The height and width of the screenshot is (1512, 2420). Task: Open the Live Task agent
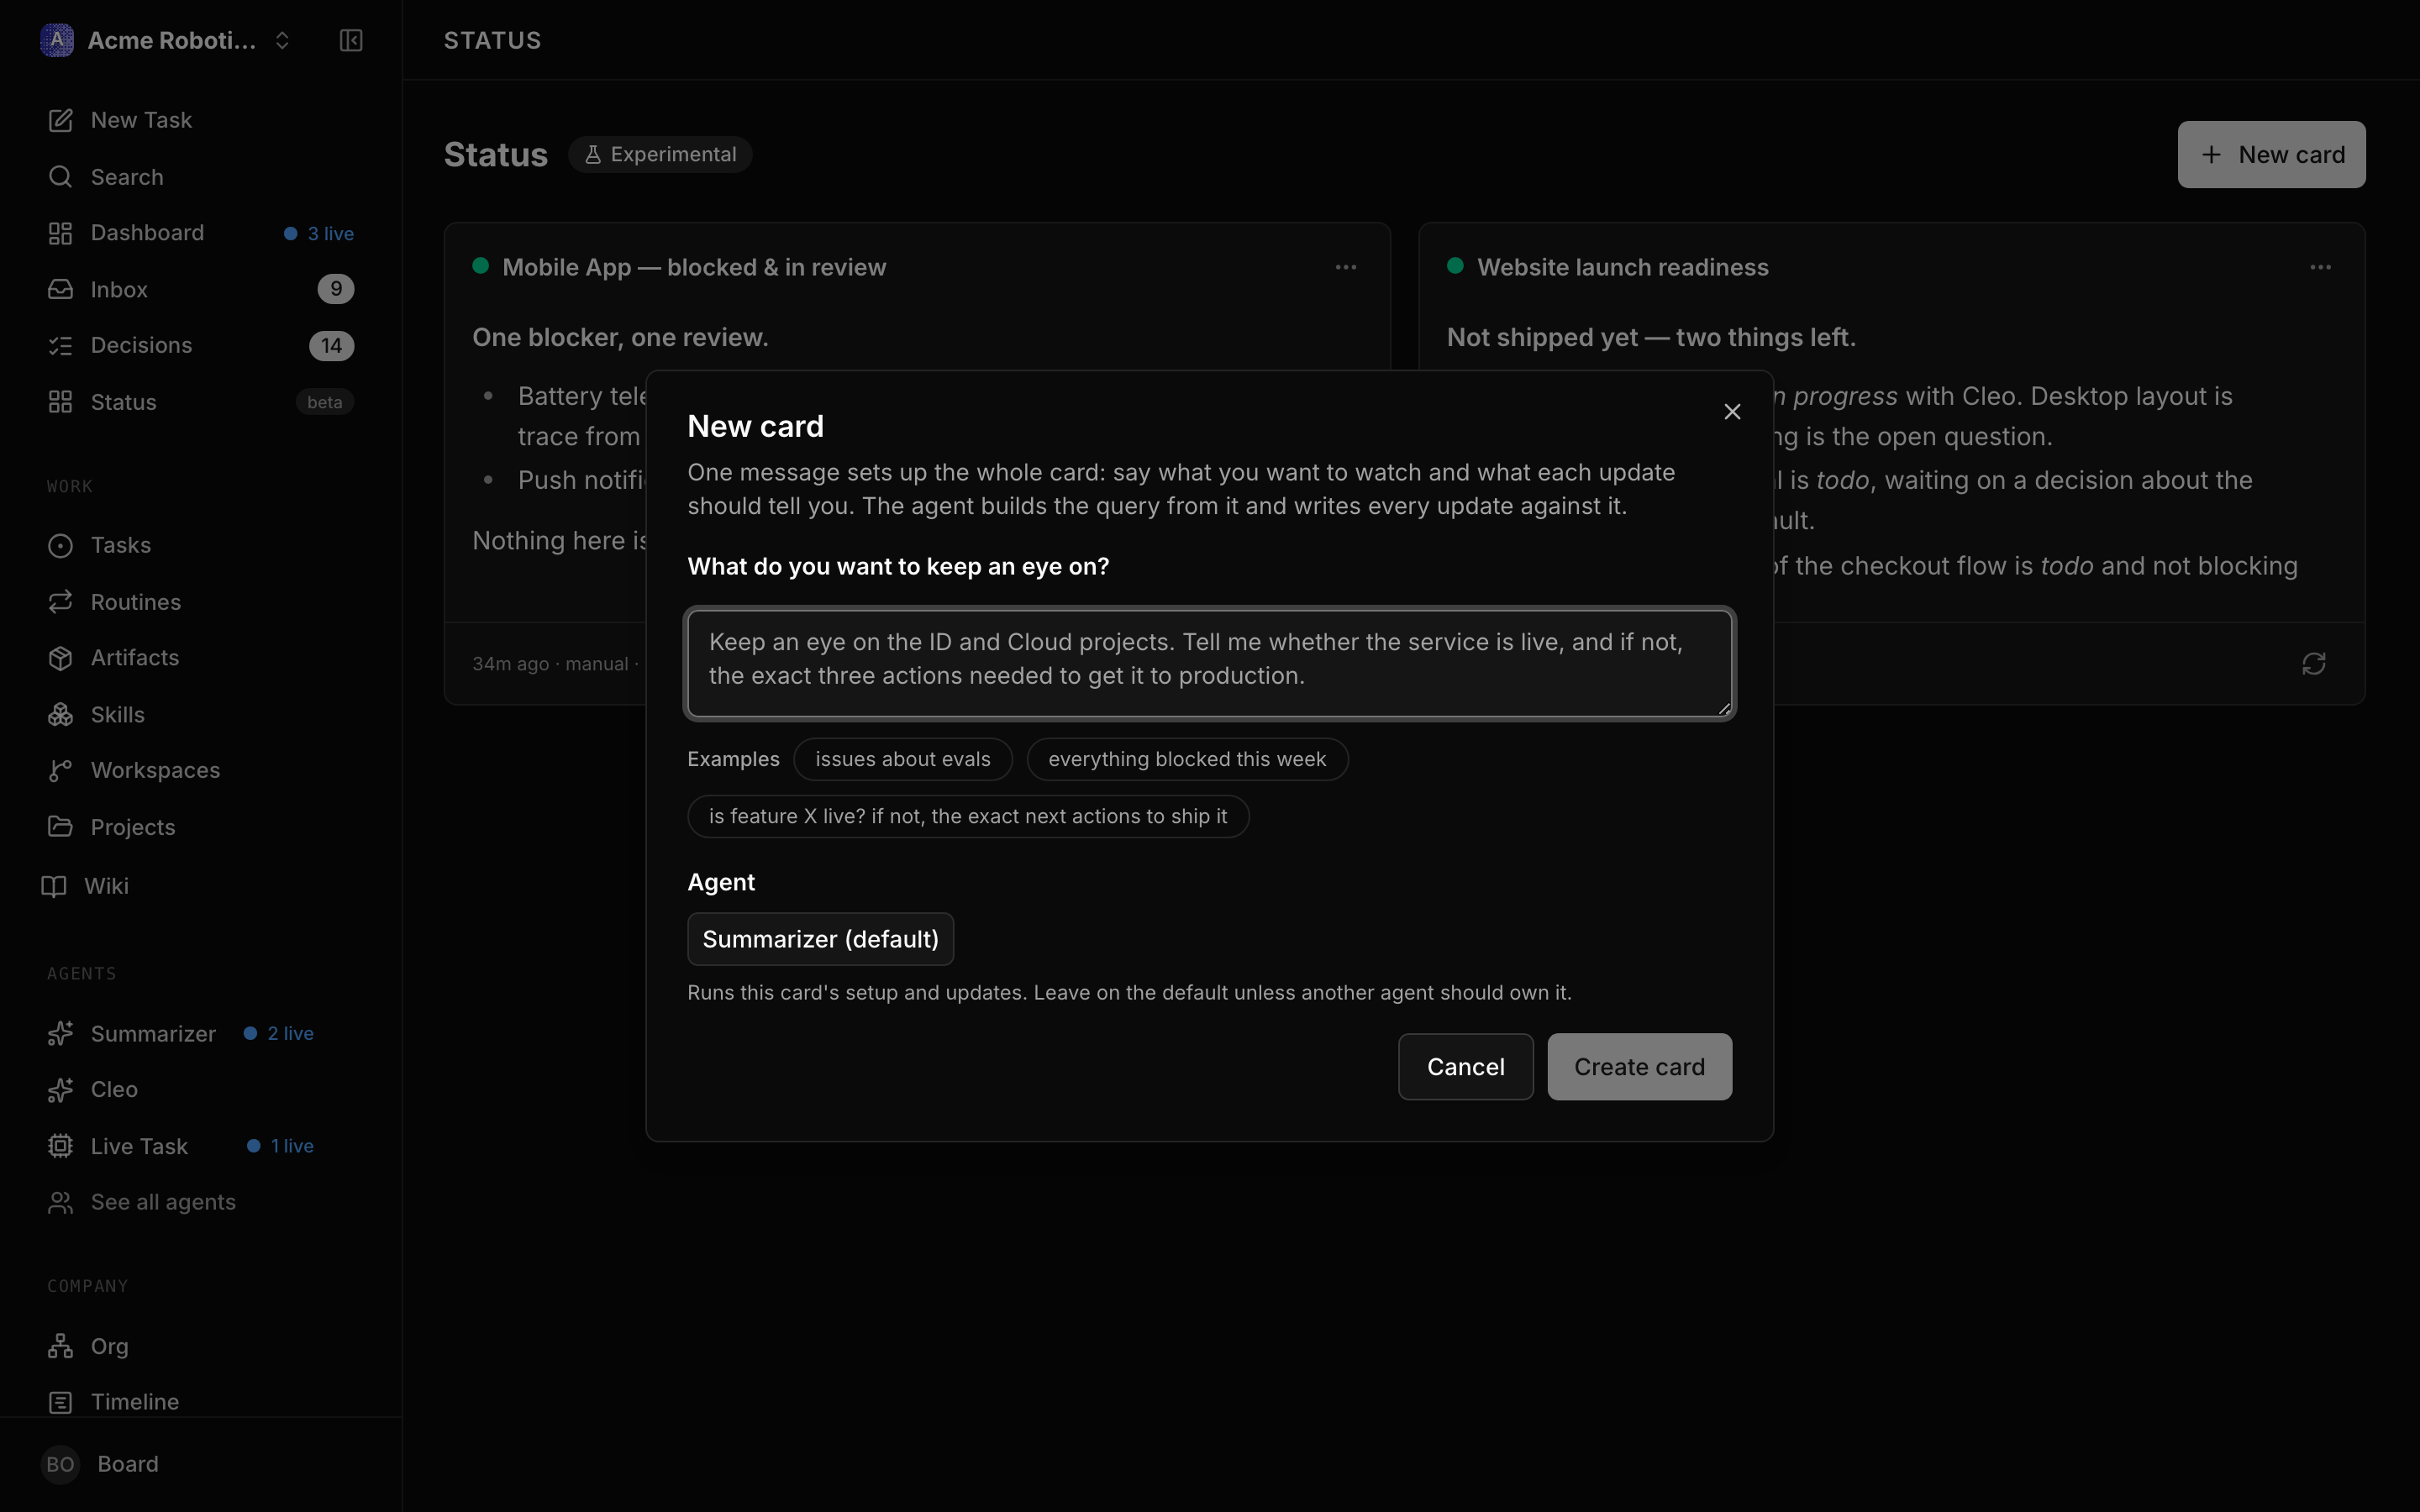(139, 1146)
